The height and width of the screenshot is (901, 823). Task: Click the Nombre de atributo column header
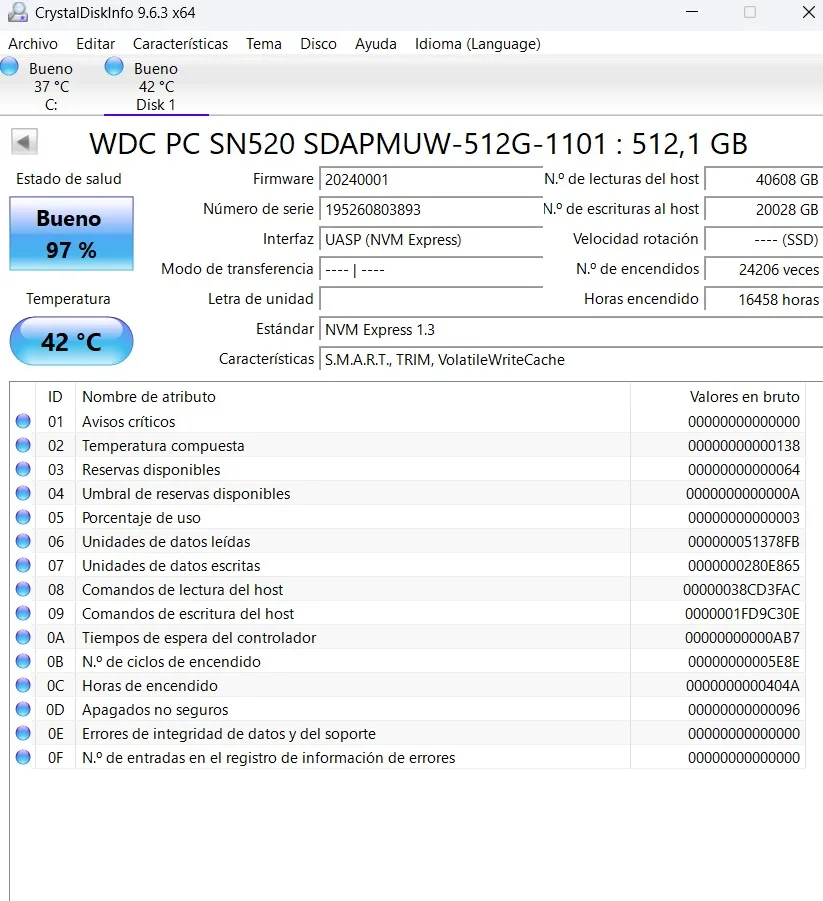(353, 396)
